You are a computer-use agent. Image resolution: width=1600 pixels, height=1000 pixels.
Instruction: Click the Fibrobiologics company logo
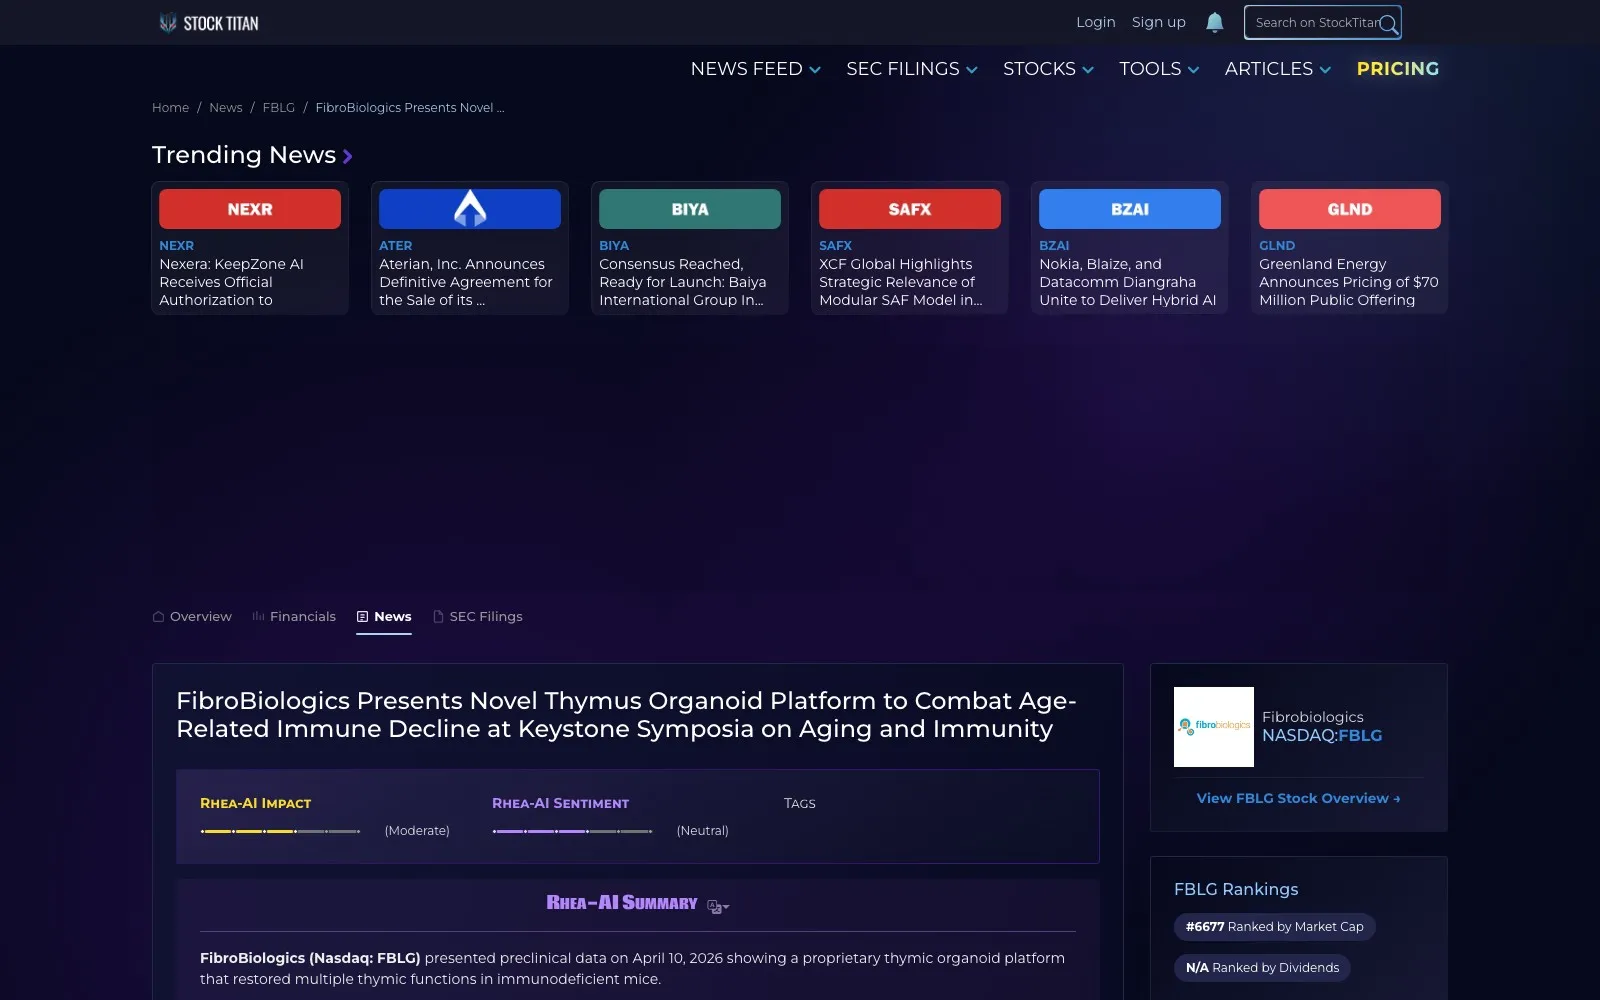[x=1214, y=727]
